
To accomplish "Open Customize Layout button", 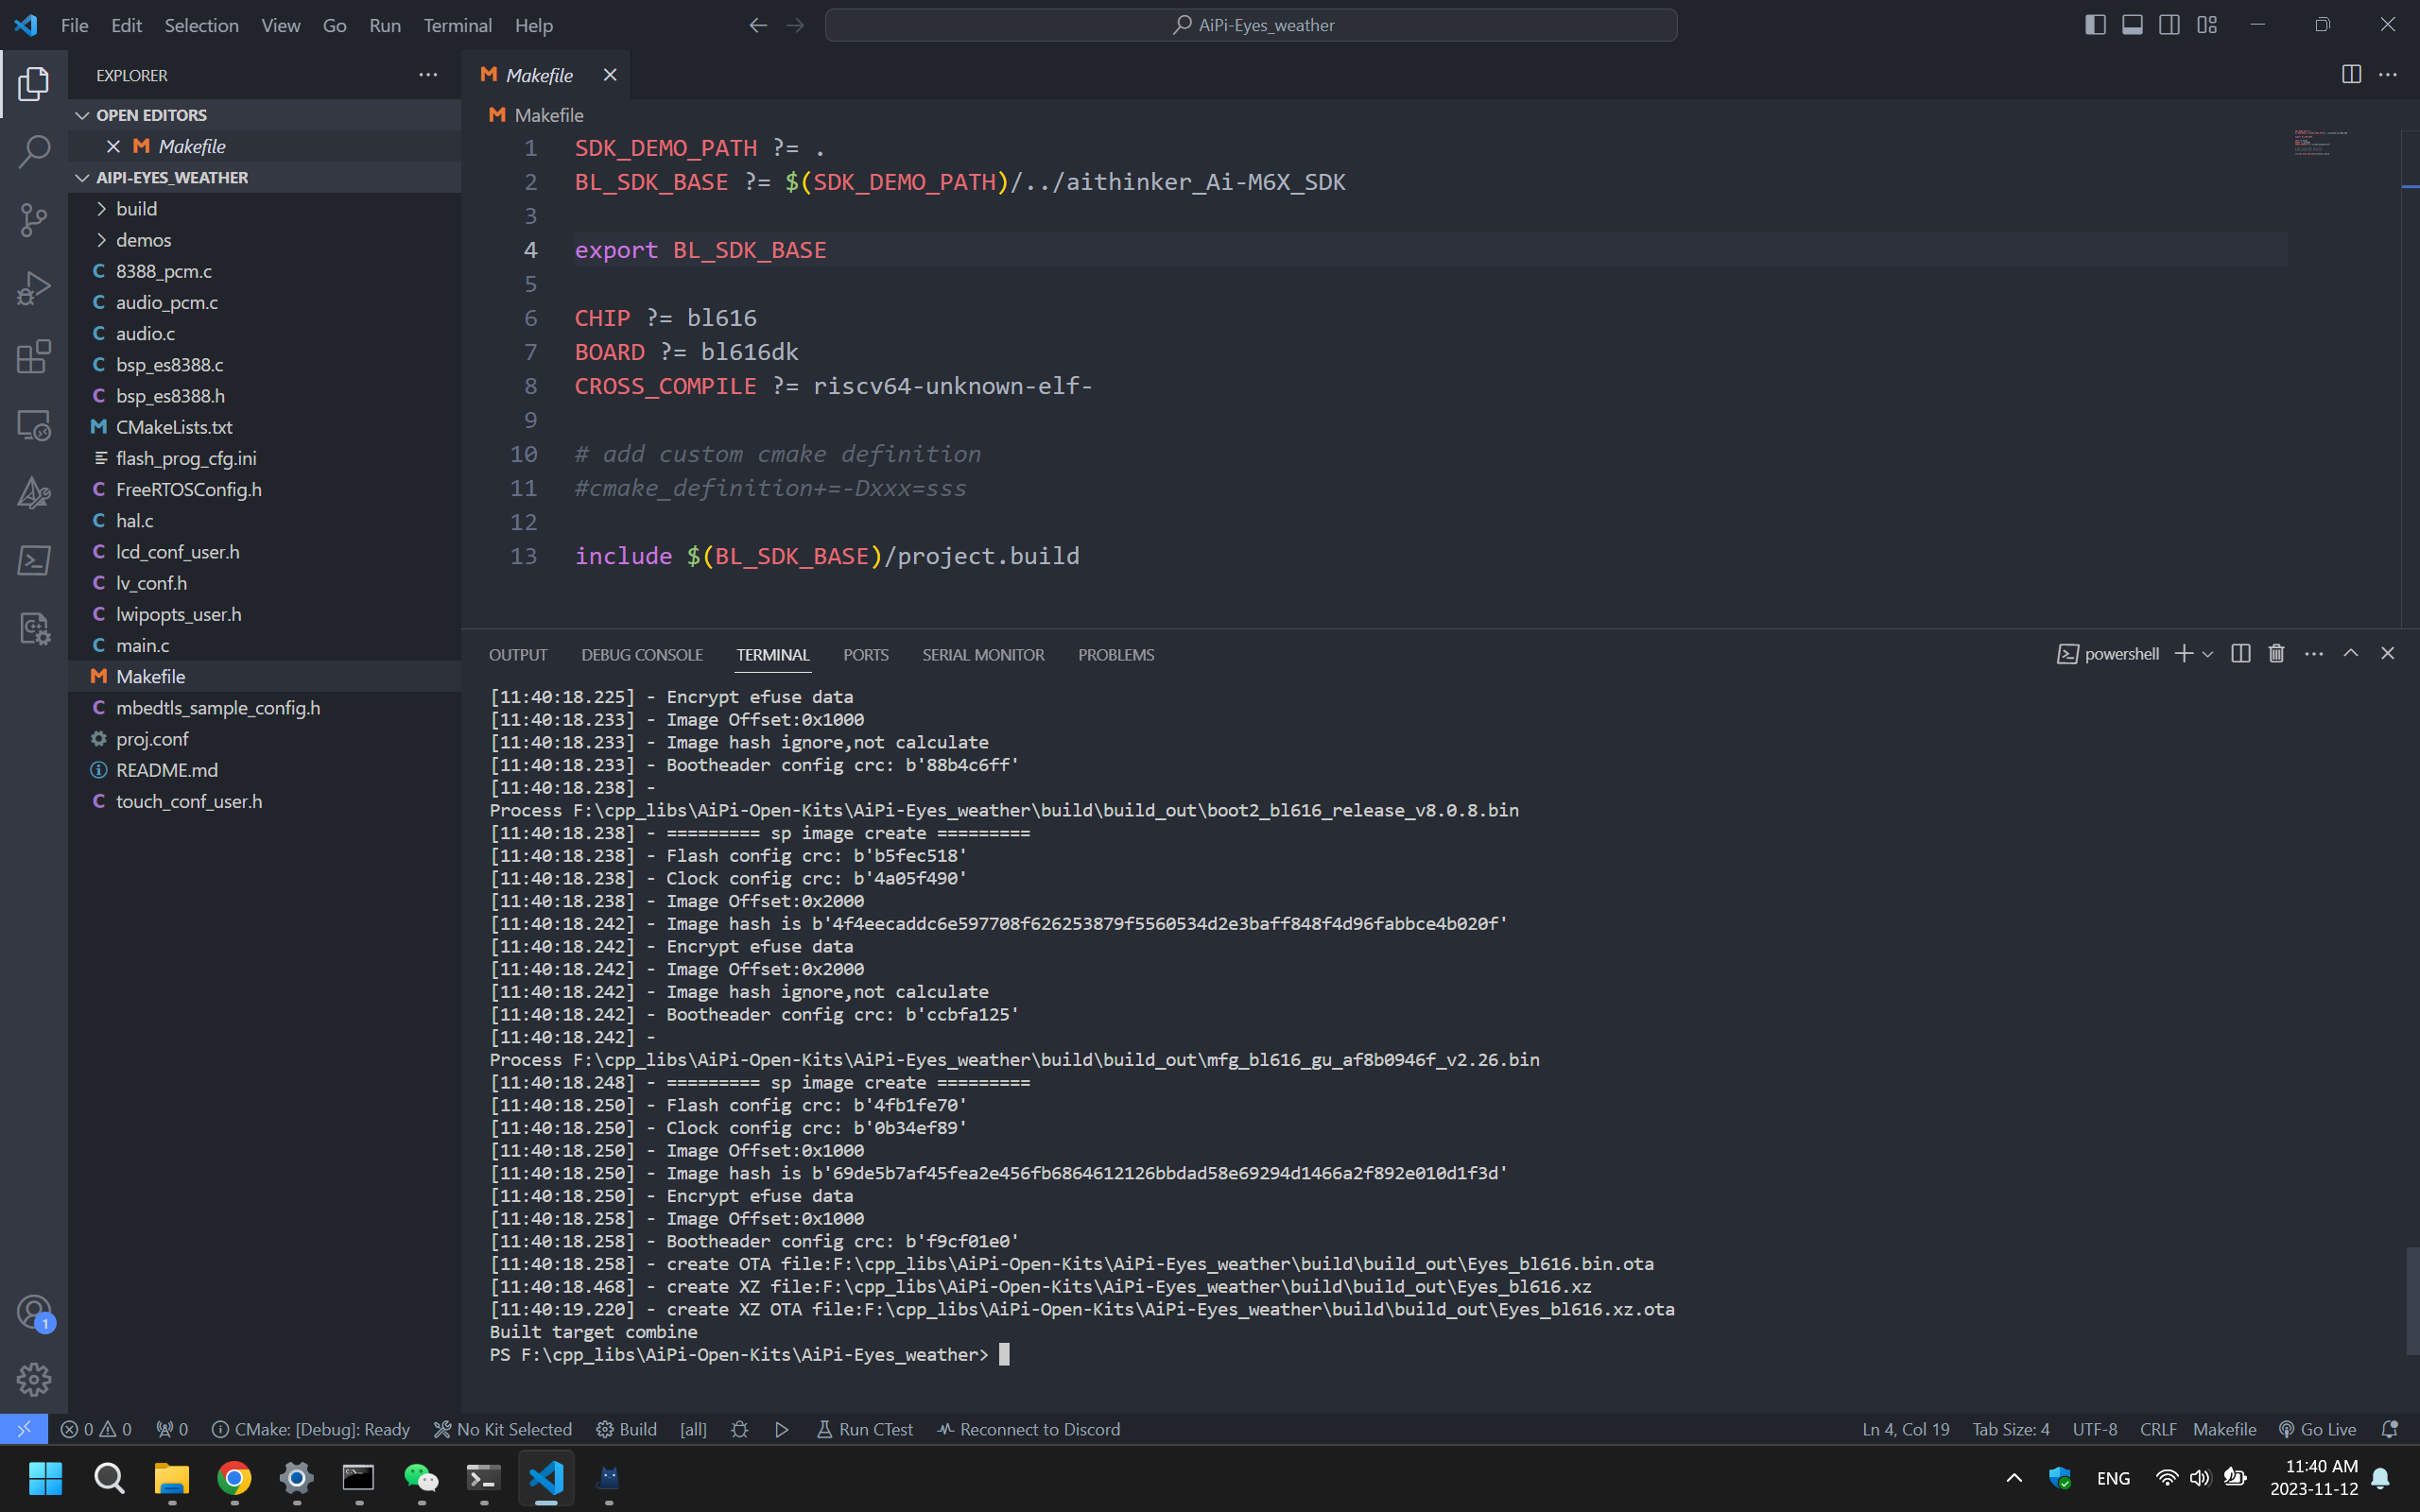I will pyautogui.click(x=2207, y=25).
